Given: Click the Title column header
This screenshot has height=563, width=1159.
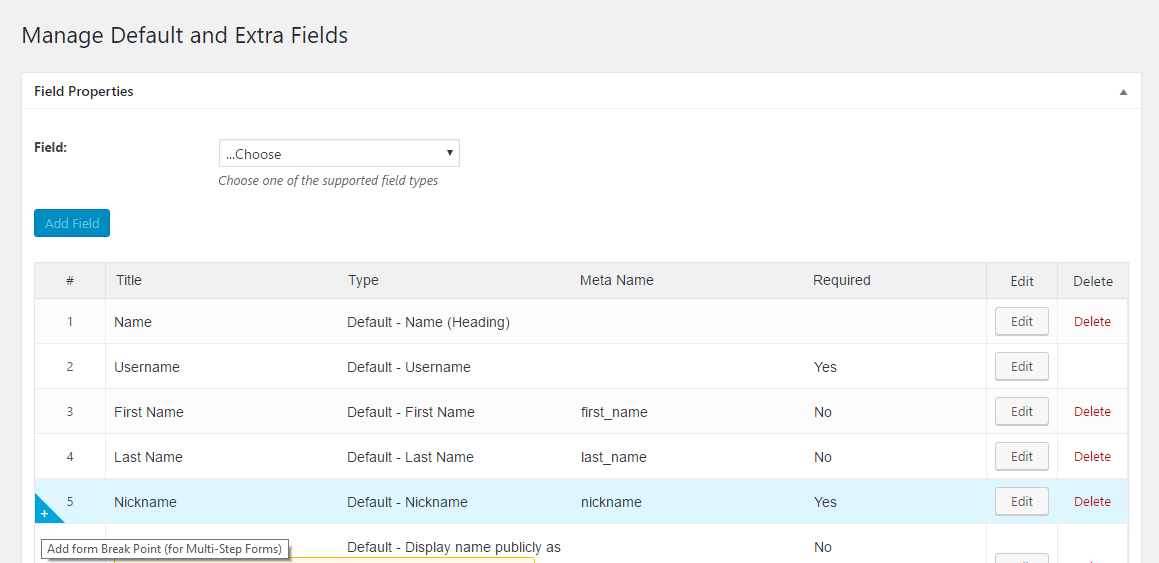Looking at the screenshot, I should coord(129,280).
